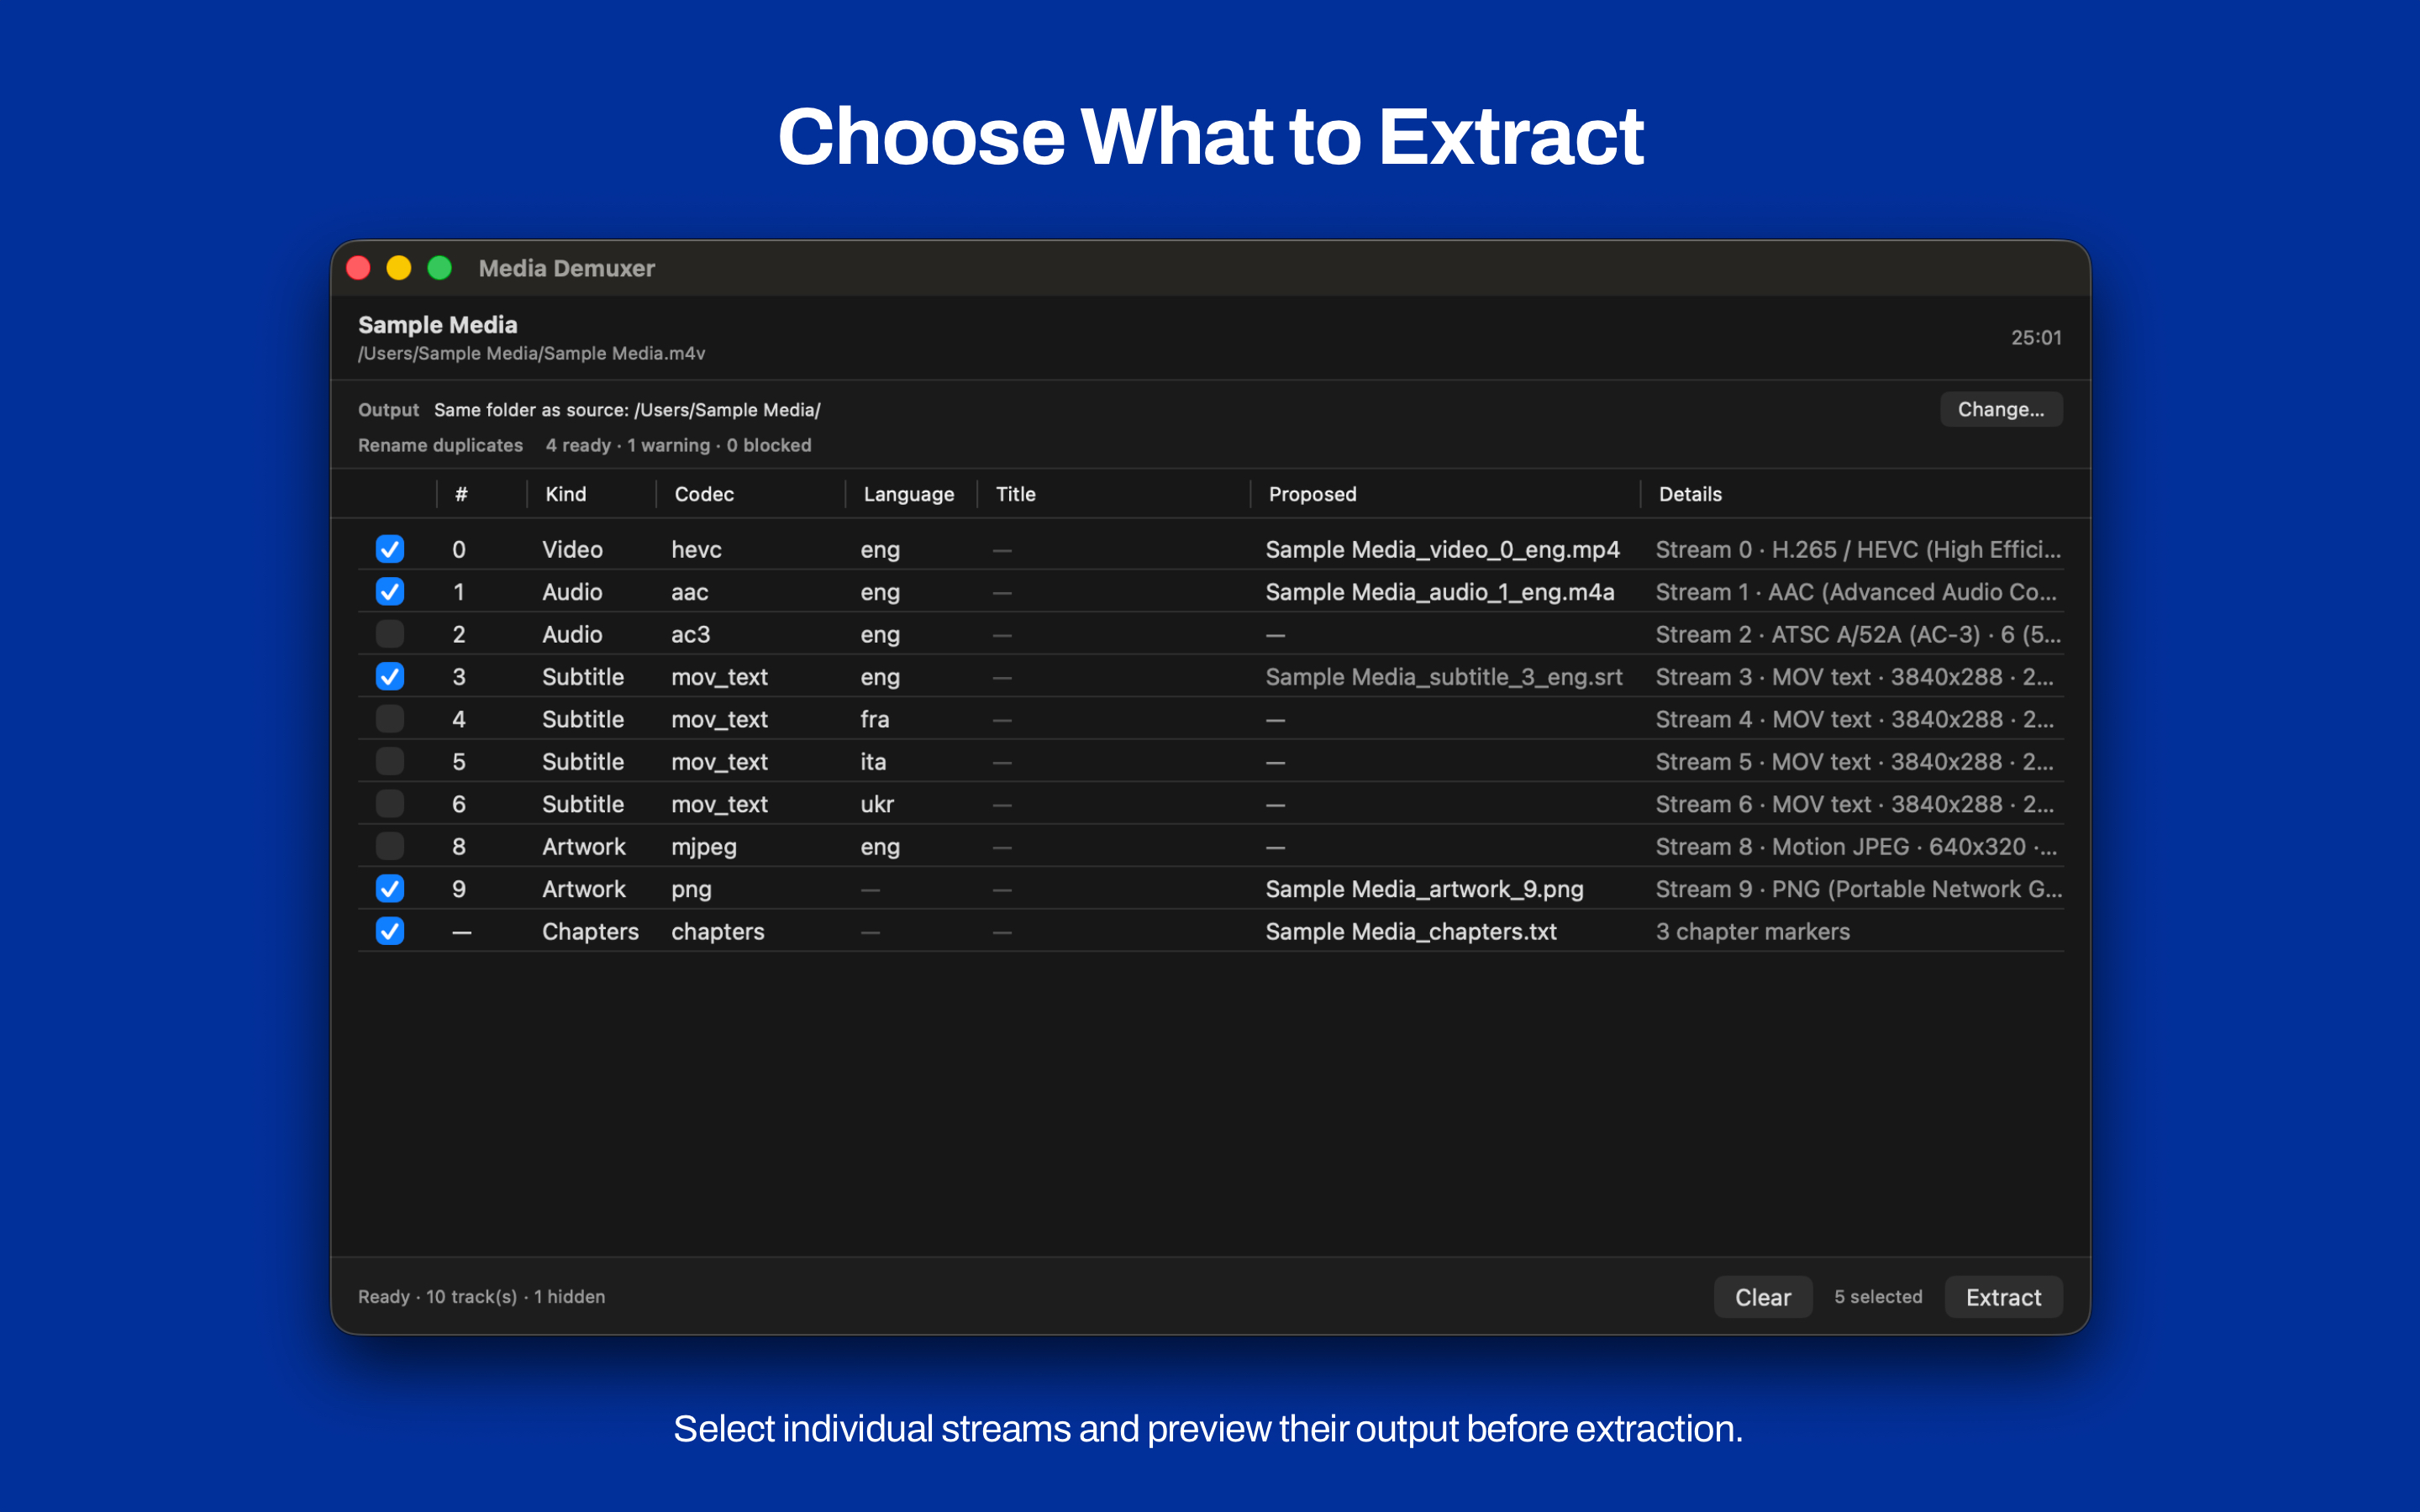The image size is (2420, 1512).
Task: Click the fra language cell
Action: pos(874,719)
